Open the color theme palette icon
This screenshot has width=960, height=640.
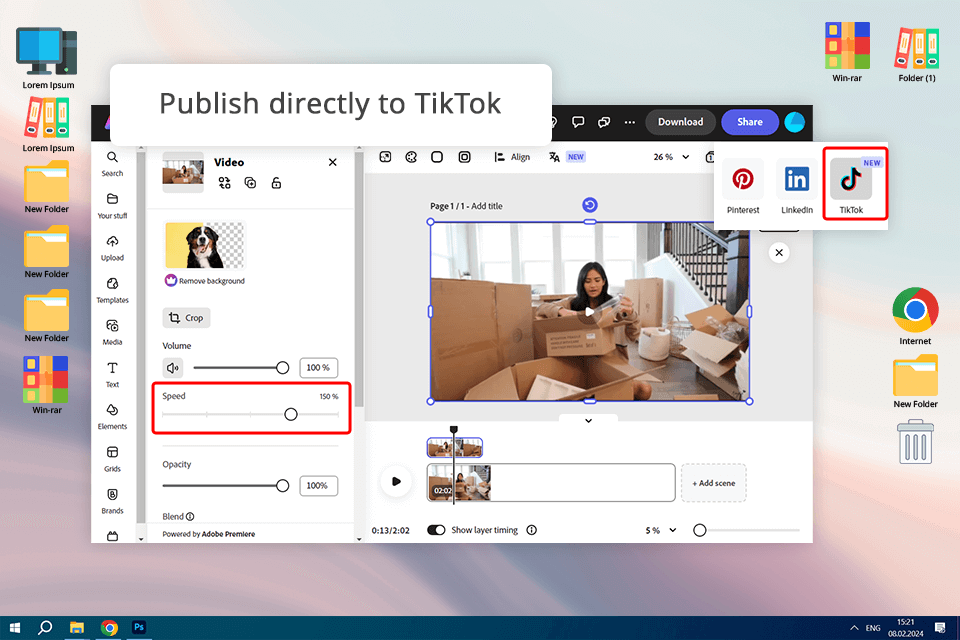pos(411,157)
